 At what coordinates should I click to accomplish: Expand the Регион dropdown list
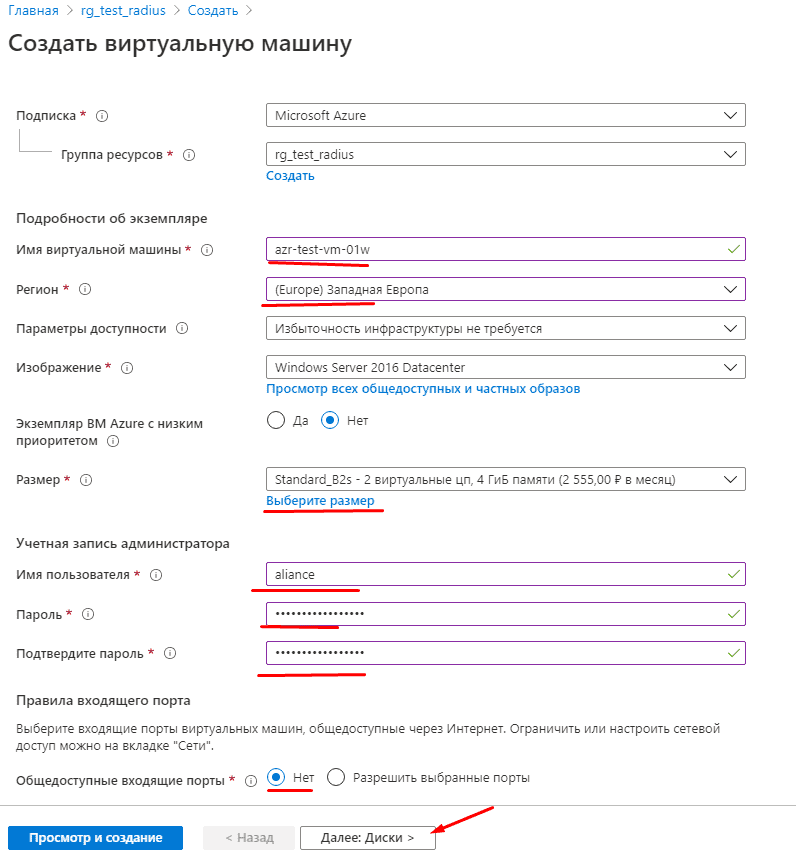click(x=505, y=289)
